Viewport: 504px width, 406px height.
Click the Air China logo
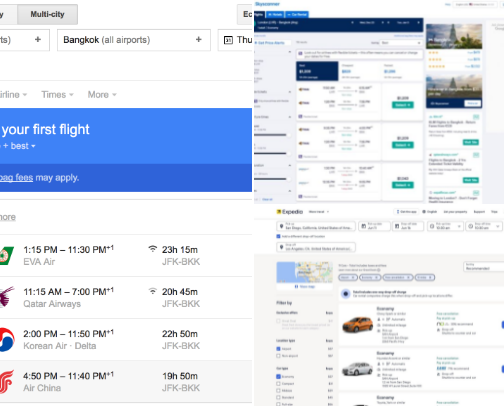(x=7, y=381)
